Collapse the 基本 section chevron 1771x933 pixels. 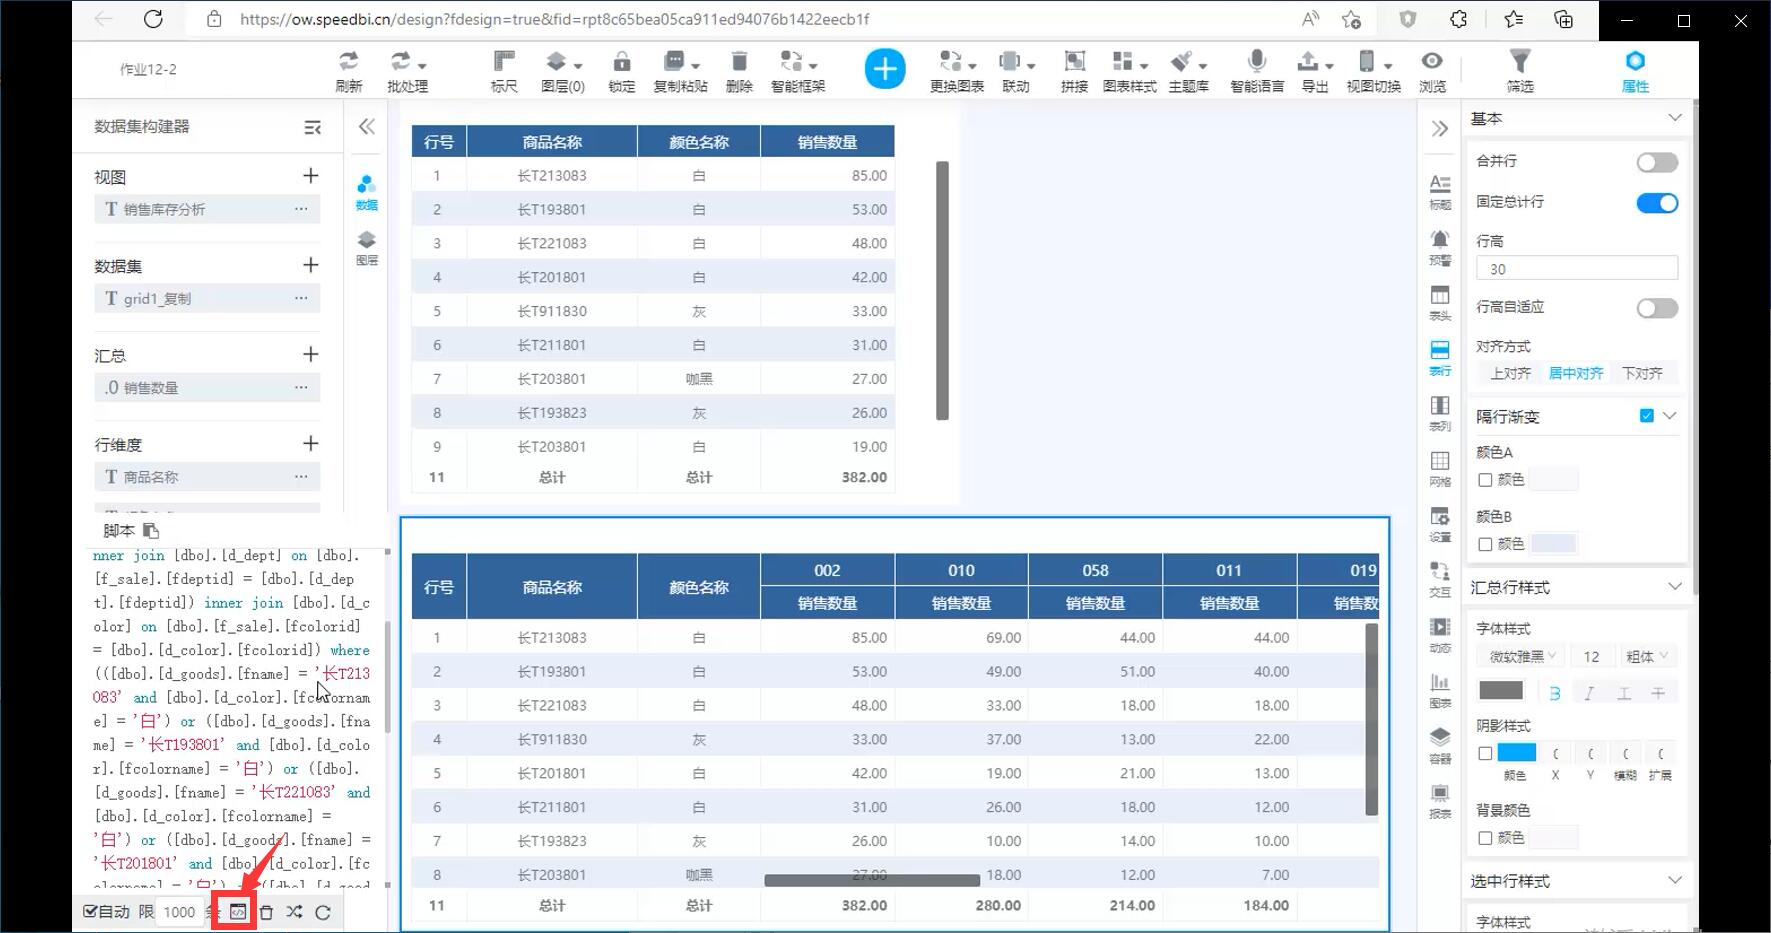tap(1674, 118)
